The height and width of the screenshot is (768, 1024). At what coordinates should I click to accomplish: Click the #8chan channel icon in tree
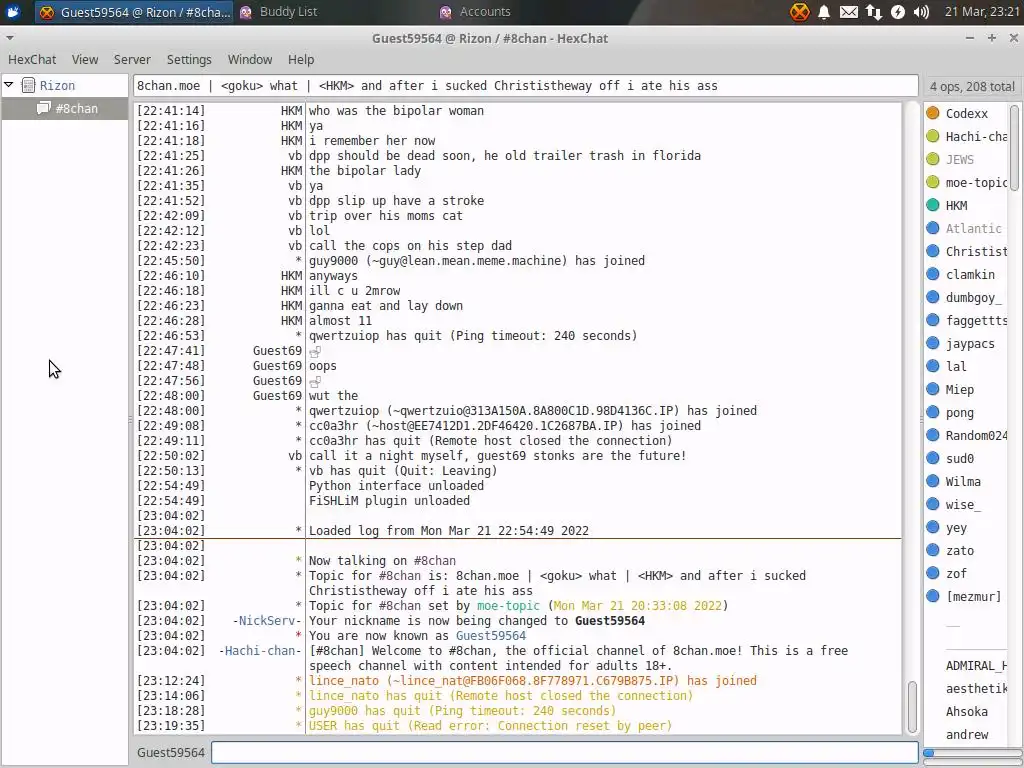tap(43, 108)
